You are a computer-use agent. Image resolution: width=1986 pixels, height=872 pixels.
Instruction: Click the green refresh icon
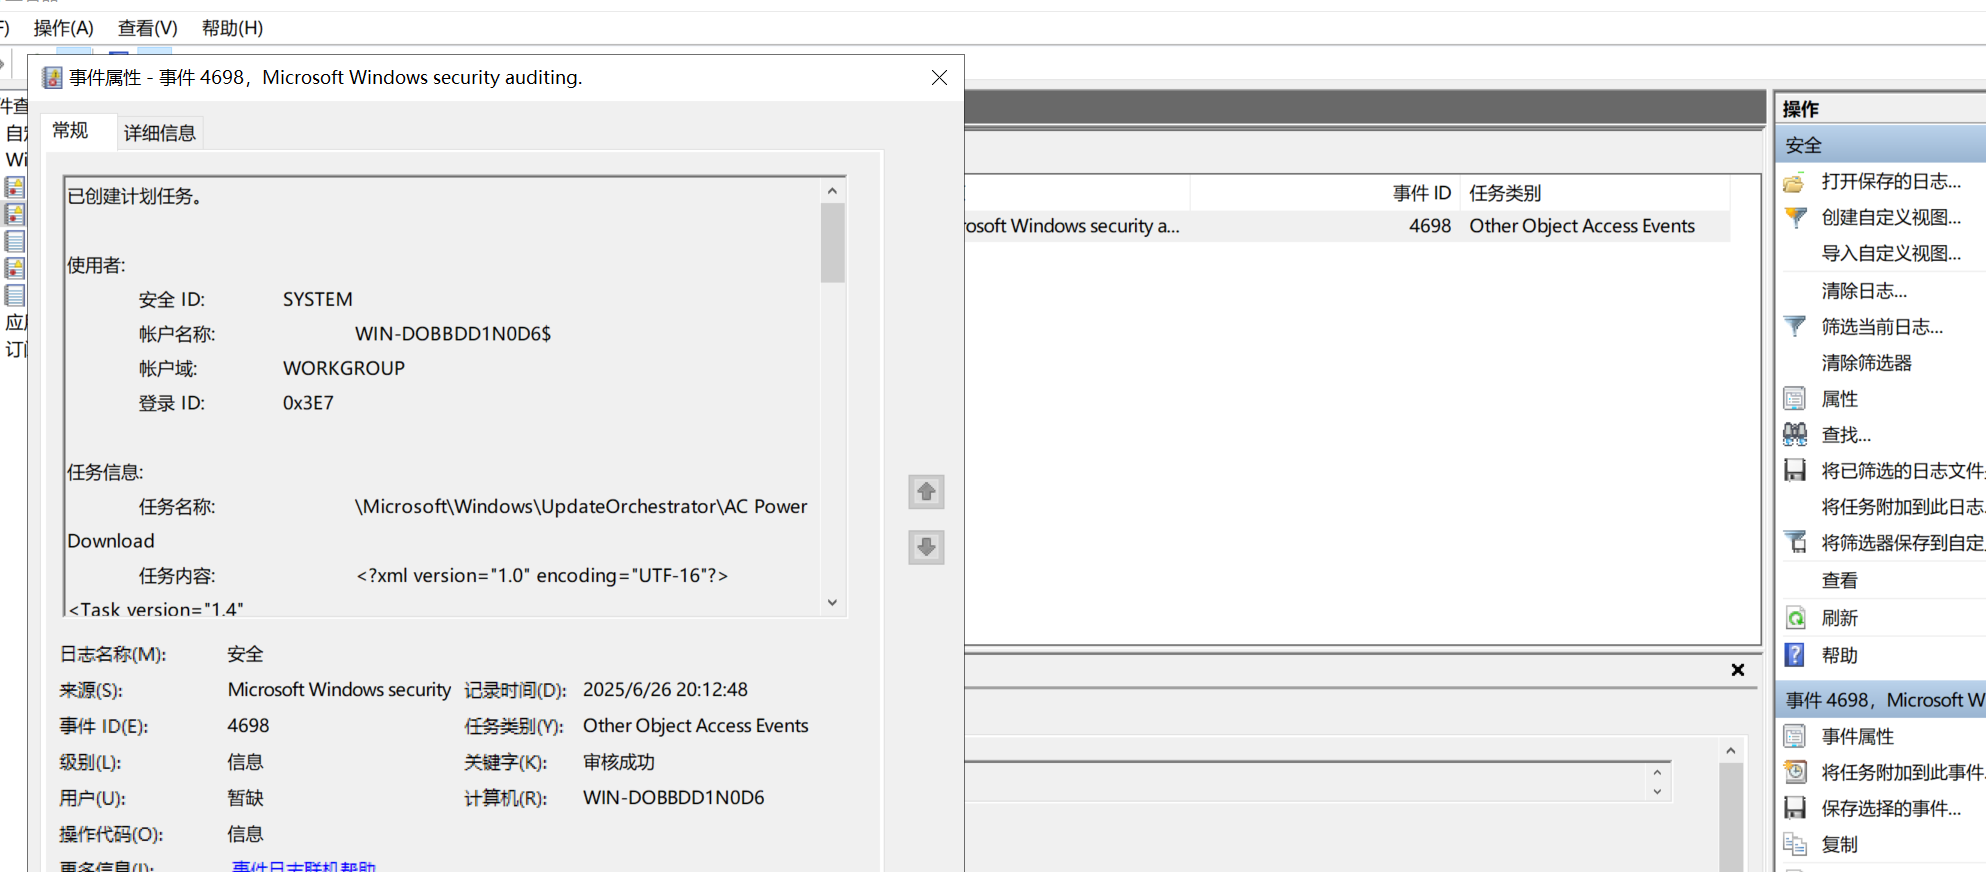point(1794,618)
